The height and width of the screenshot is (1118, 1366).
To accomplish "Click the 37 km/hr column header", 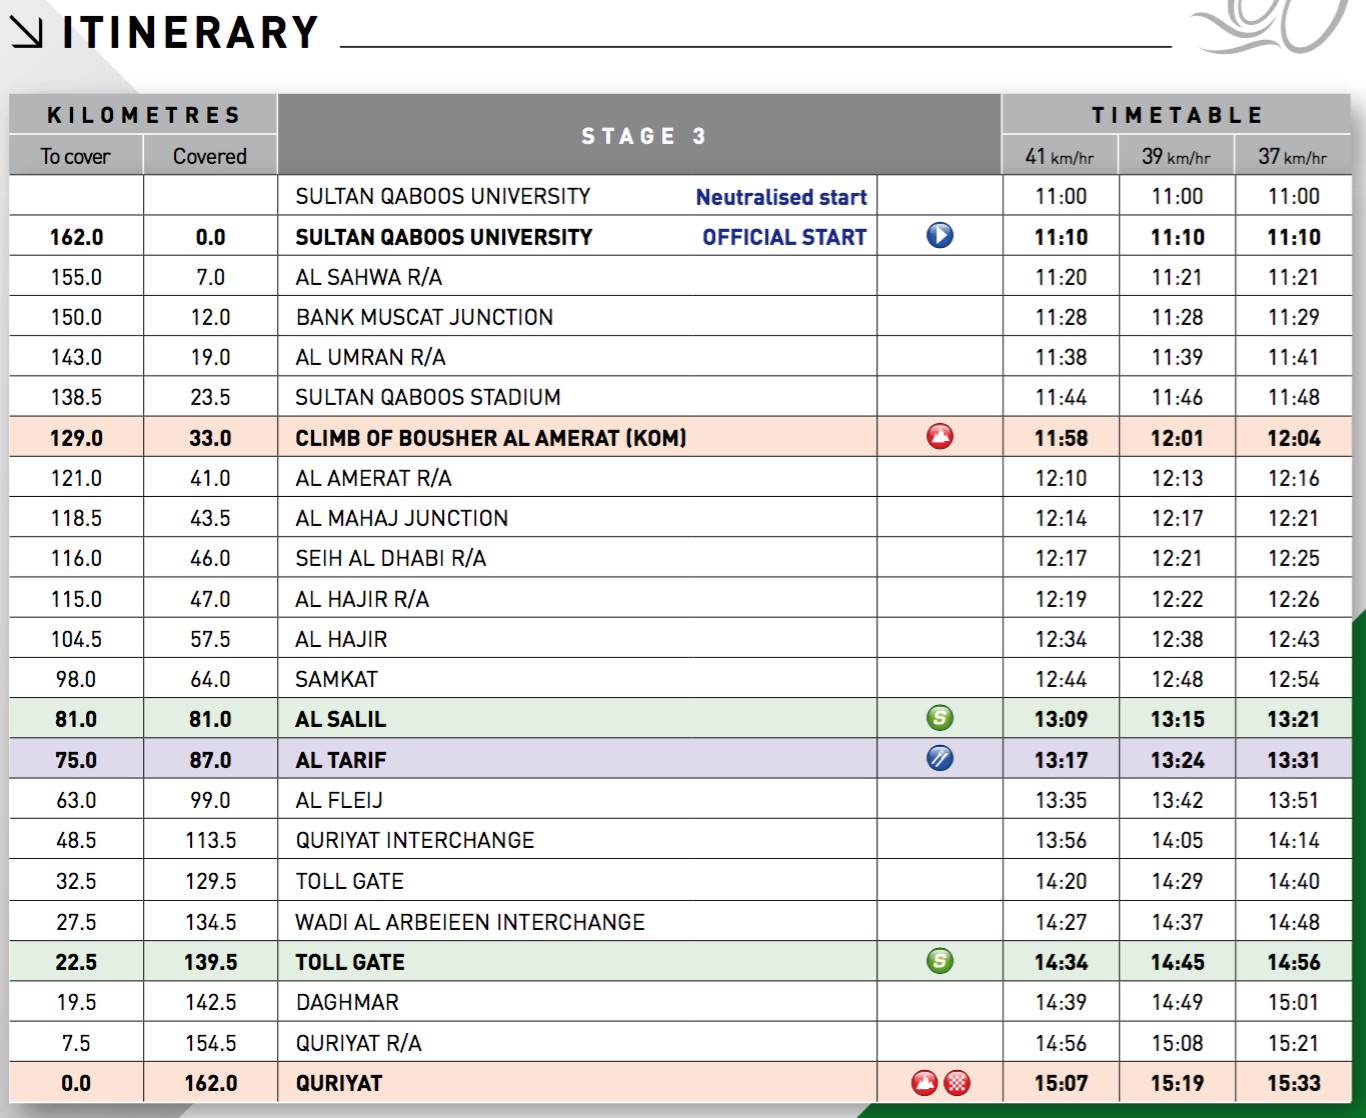I will coord(1293,157).
